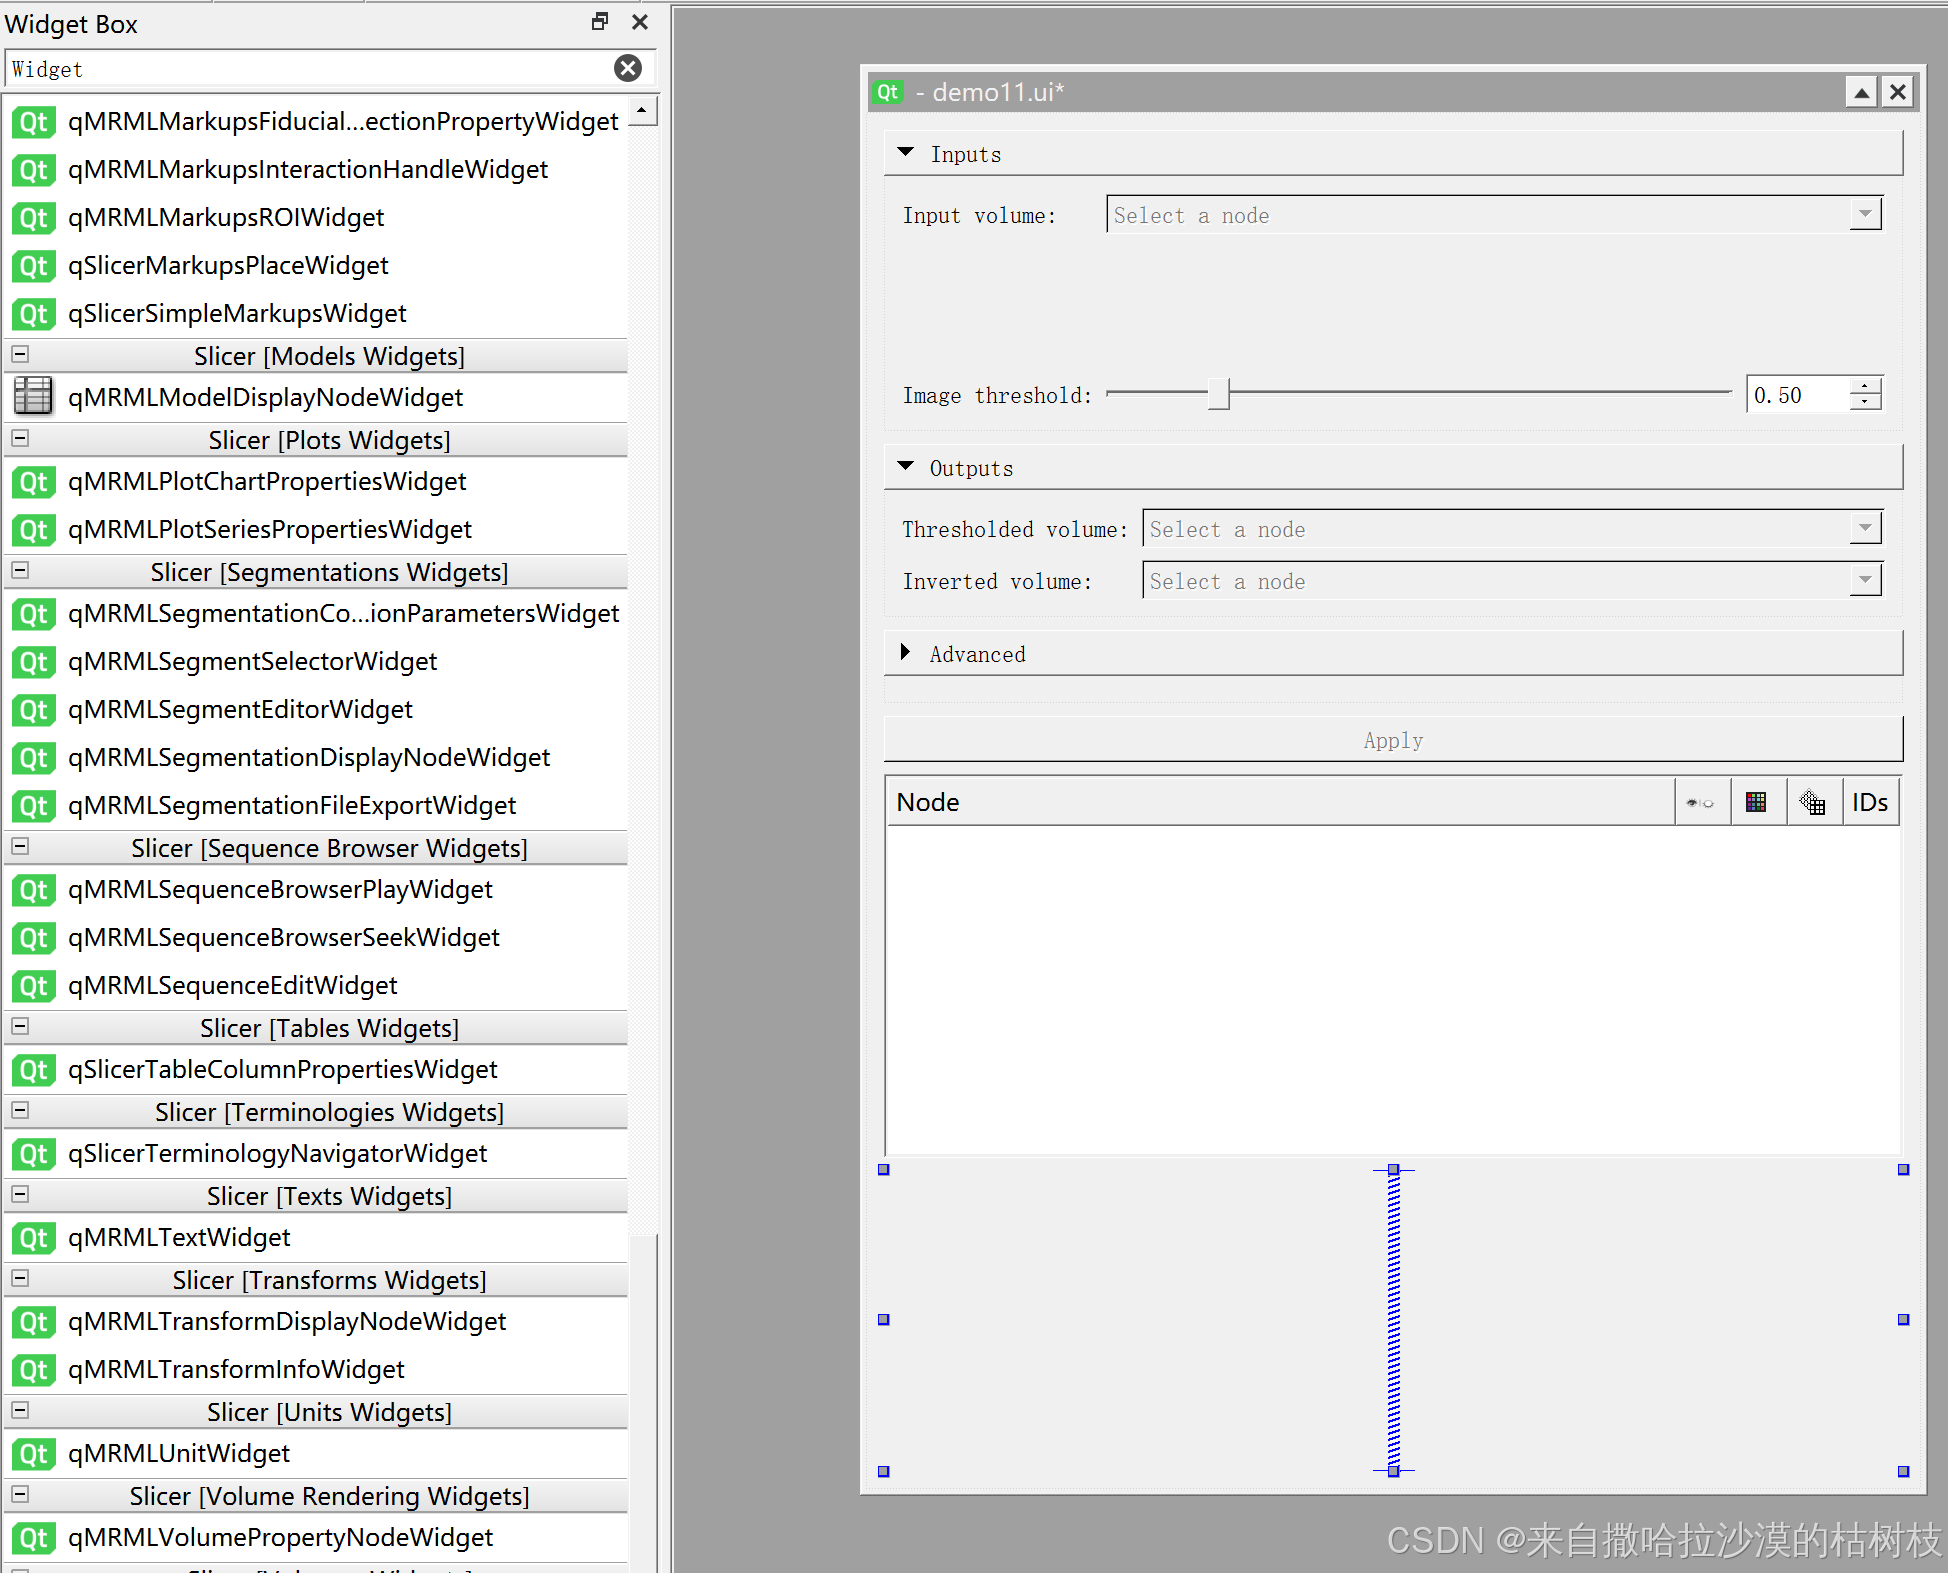Select the qSlicerMarkupsPlaceWidget Qt icon
The image size is (1948, 1573).
click(x=33, y=266)
